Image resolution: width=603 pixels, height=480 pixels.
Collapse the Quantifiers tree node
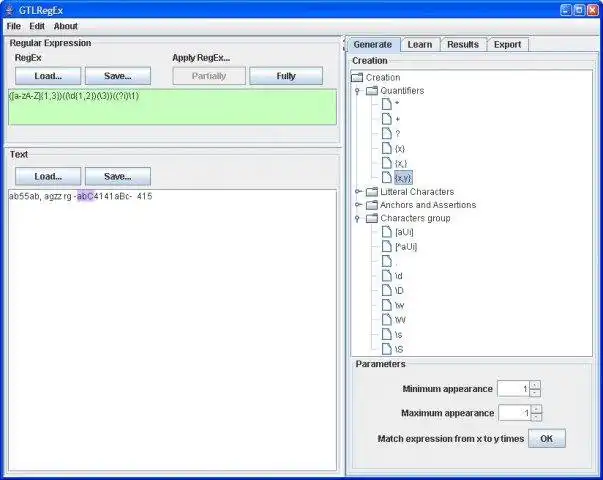tap(357, 91)
